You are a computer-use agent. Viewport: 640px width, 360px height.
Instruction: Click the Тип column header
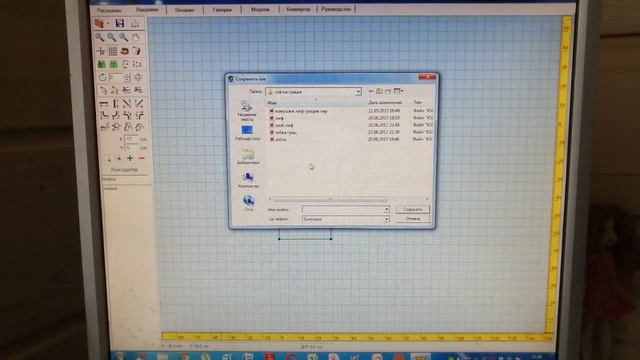[417, 102]
